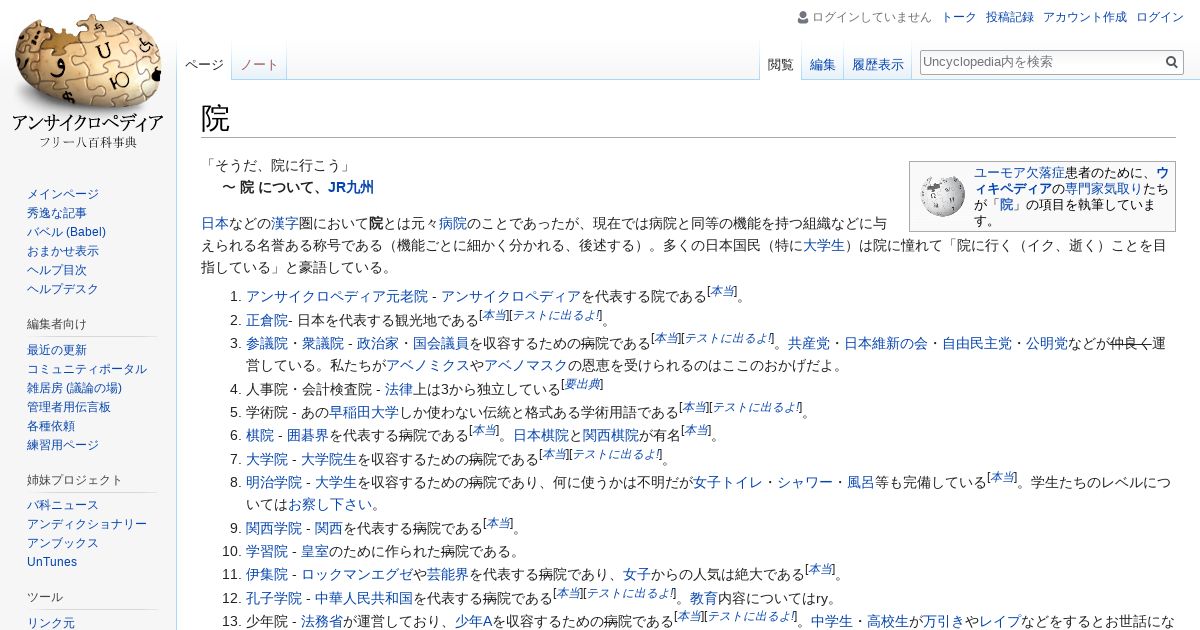Open 衆議院 link in item 3
The width and height of the screenshot is (1200, 630).
[x=323, y=343]
